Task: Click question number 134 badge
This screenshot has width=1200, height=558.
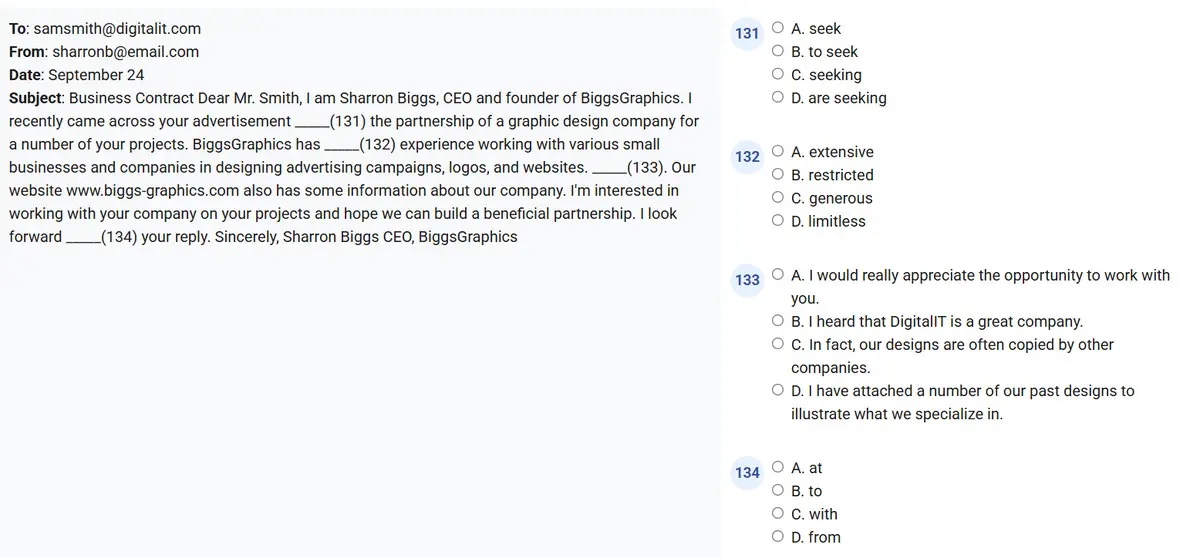Action: tap(747, 472)
